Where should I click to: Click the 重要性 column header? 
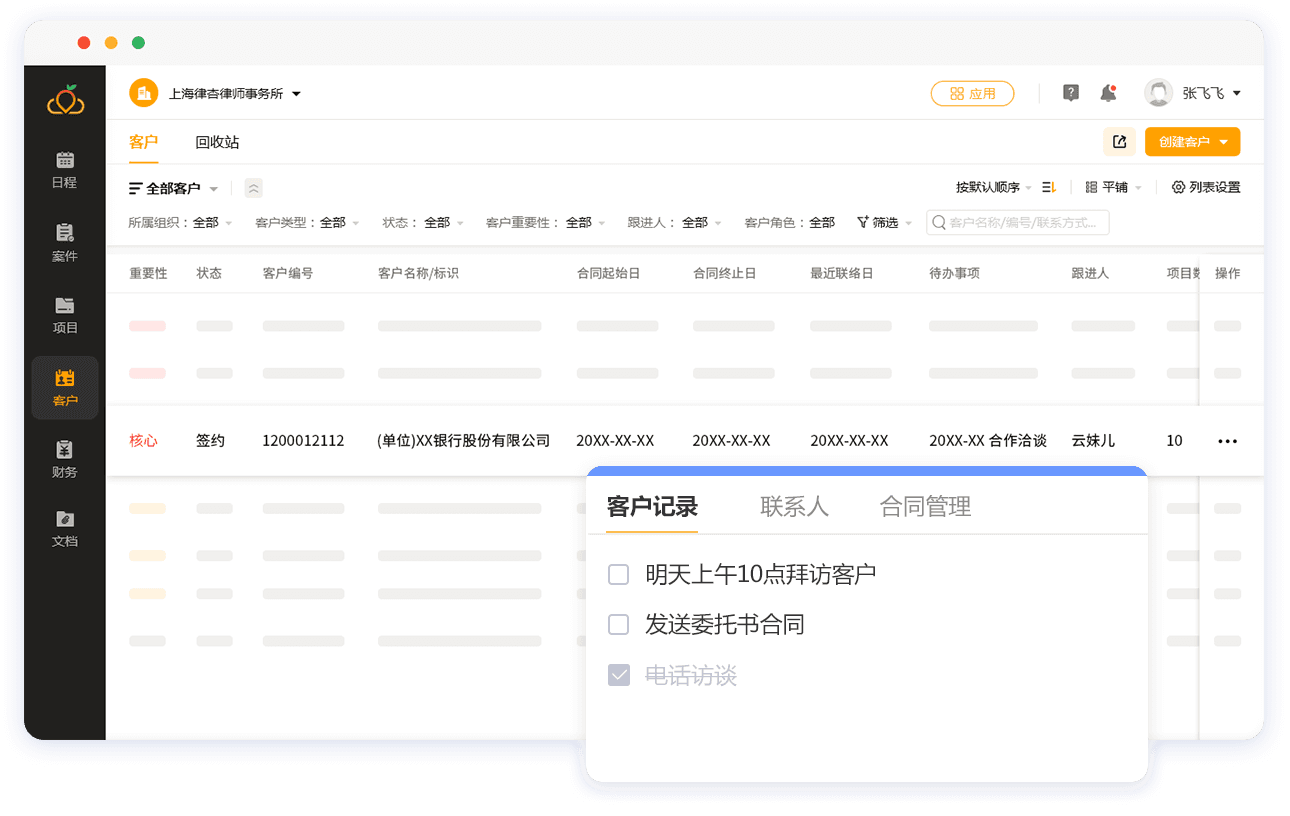(x=148, y=273)
